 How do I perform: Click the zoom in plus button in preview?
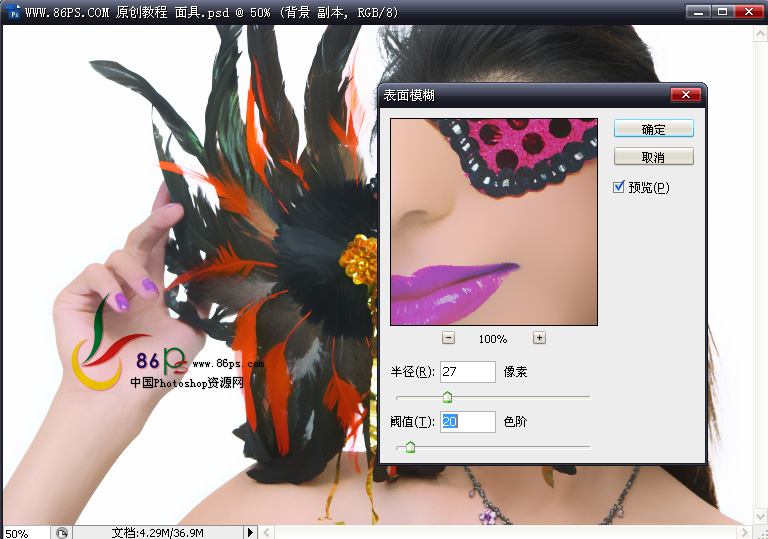[x=539, y=338]
